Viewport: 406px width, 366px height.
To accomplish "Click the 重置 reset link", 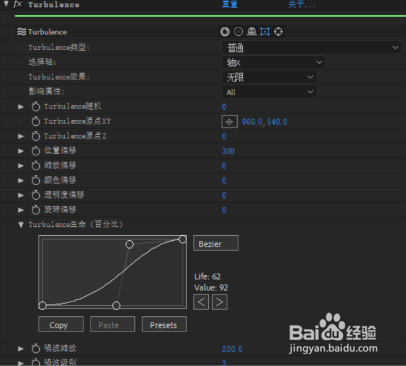I will coord(230,4).
